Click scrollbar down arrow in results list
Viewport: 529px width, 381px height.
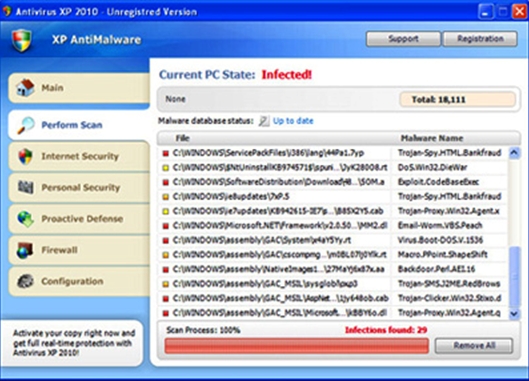coord(514,314)
